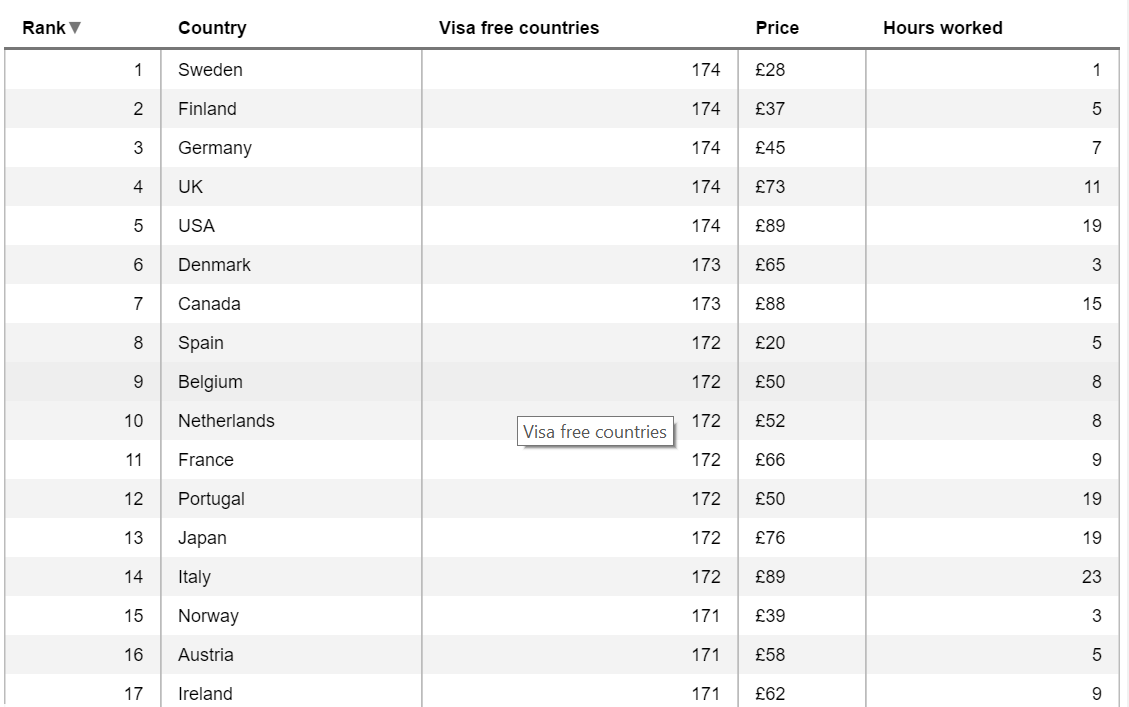Image resolution: width=1129 pixels, height=707 pixels.
Task: Select Japan's price cell £76
Action: click(x=771, y=538)
